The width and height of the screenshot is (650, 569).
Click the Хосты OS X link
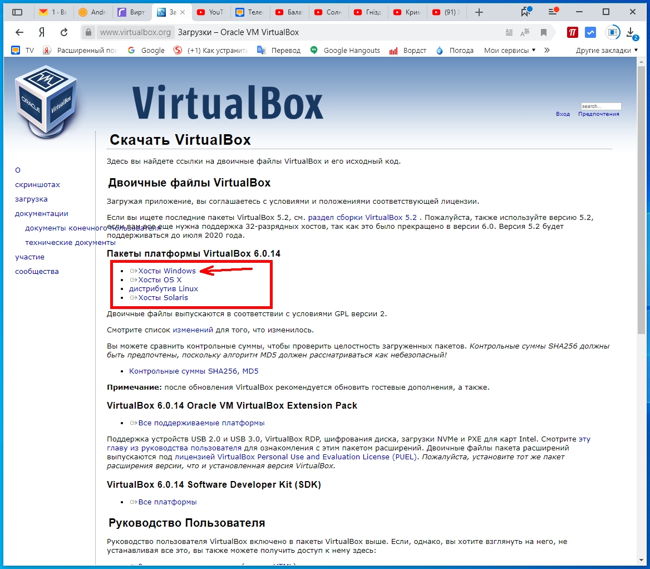click(160, 280)
